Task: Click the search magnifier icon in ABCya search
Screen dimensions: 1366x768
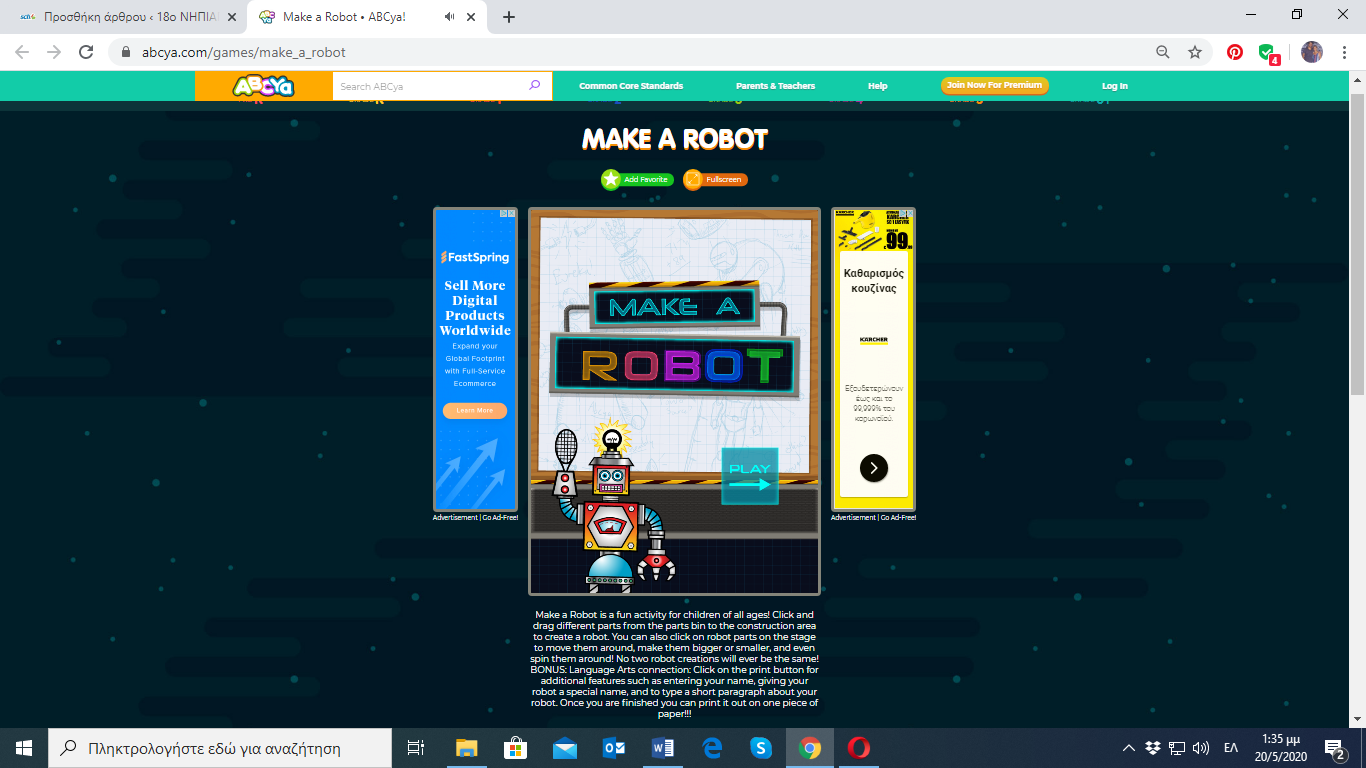Action: (535, 86)
